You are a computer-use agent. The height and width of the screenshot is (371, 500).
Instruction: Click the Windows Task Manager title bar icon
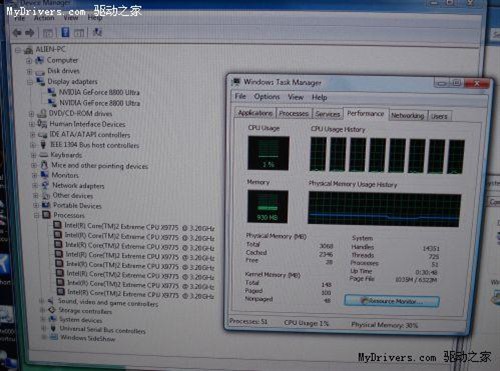click(x=236, y=82)
